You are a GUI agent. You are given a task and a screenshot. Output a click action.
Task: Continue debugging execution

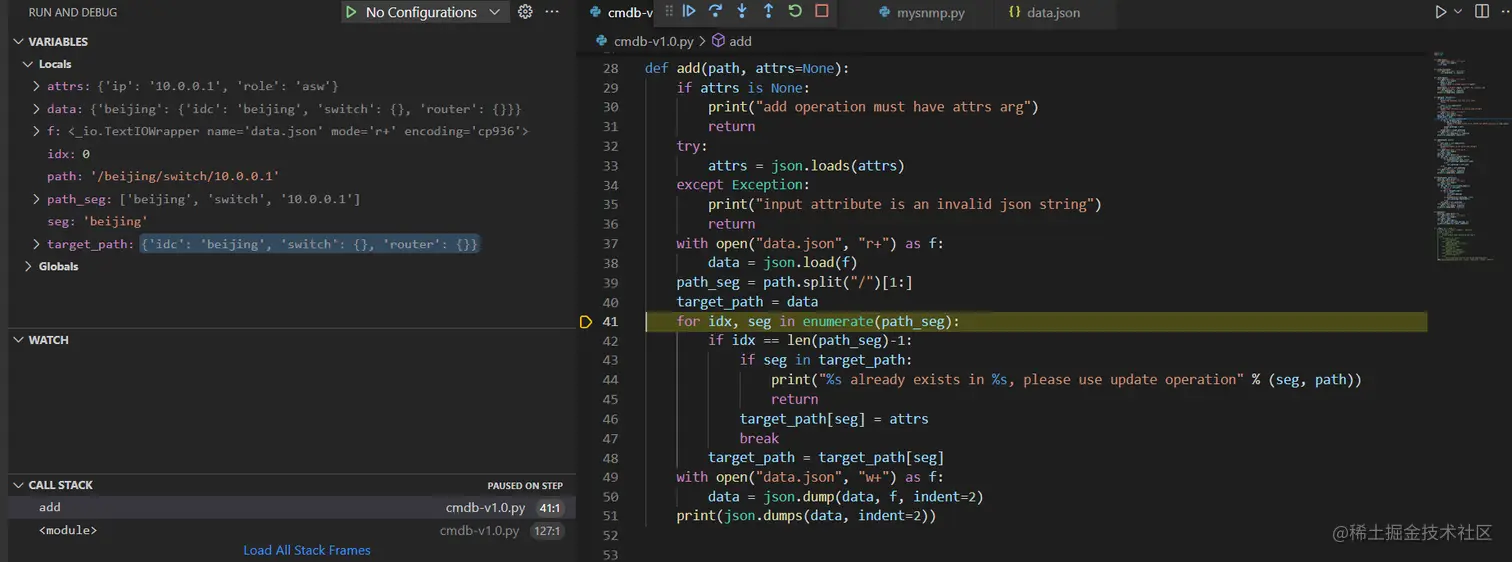tap(689, 11)
